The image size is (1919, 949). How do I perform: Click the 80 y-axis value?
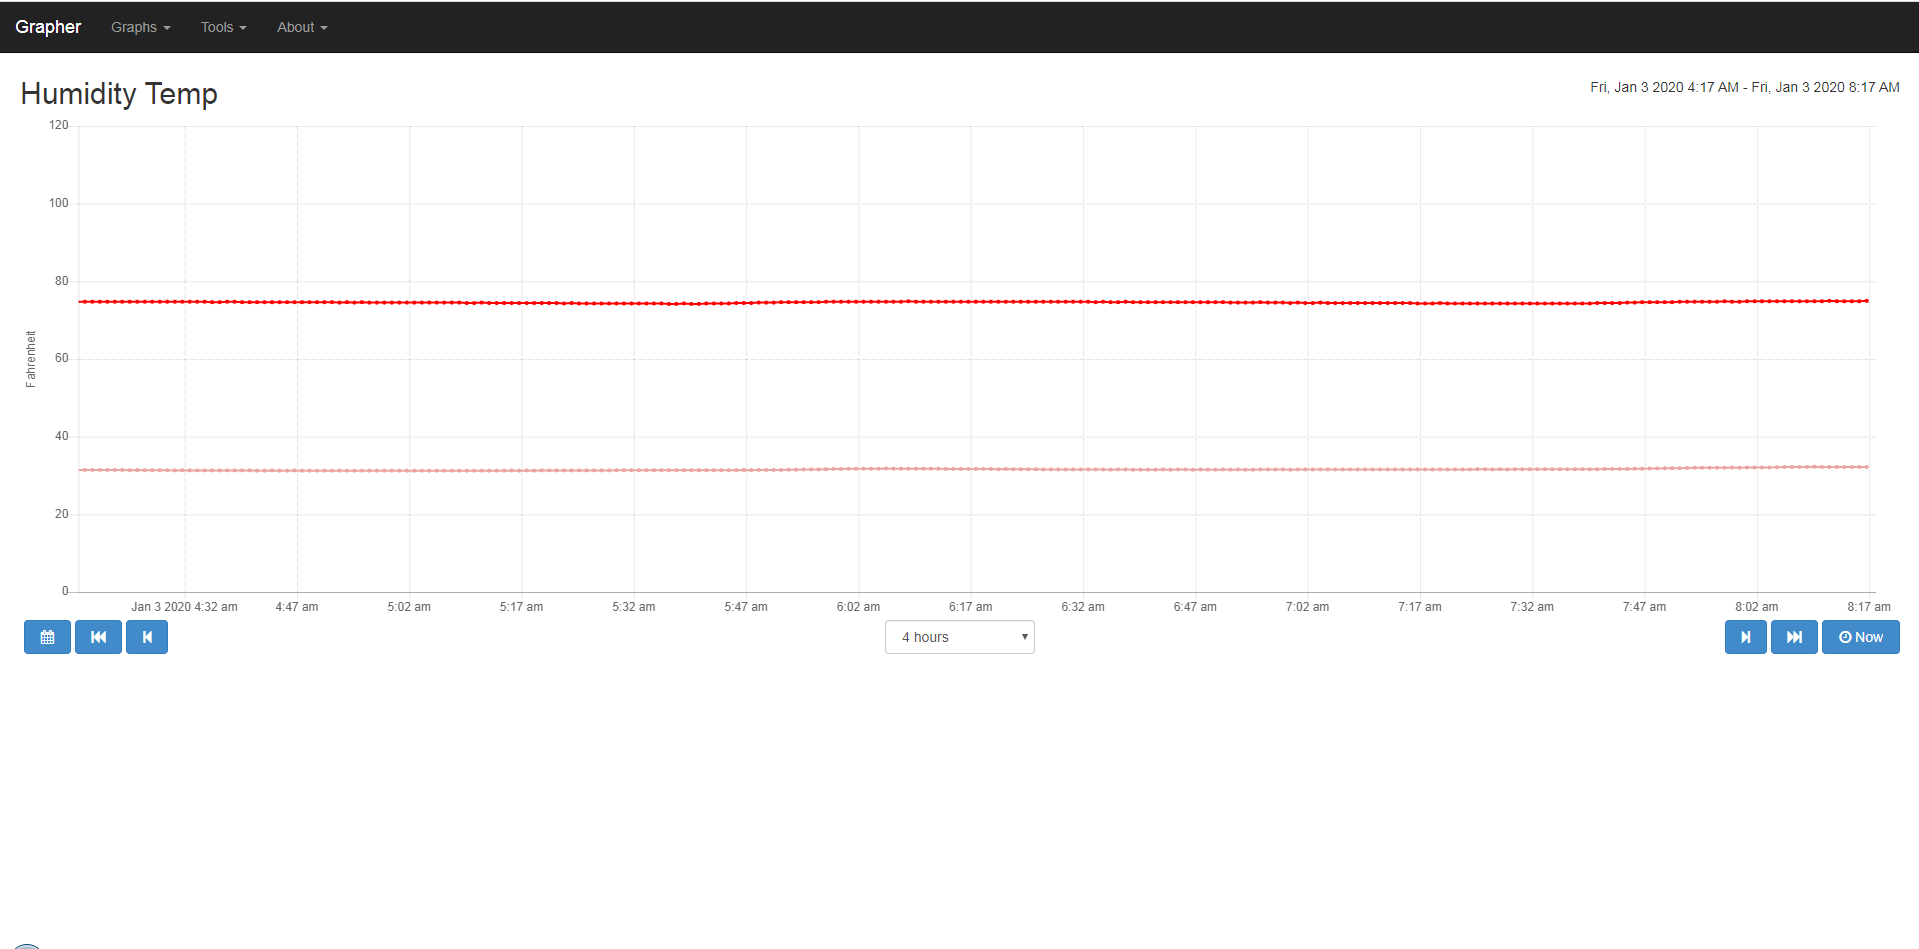click(x=62, y=281)
